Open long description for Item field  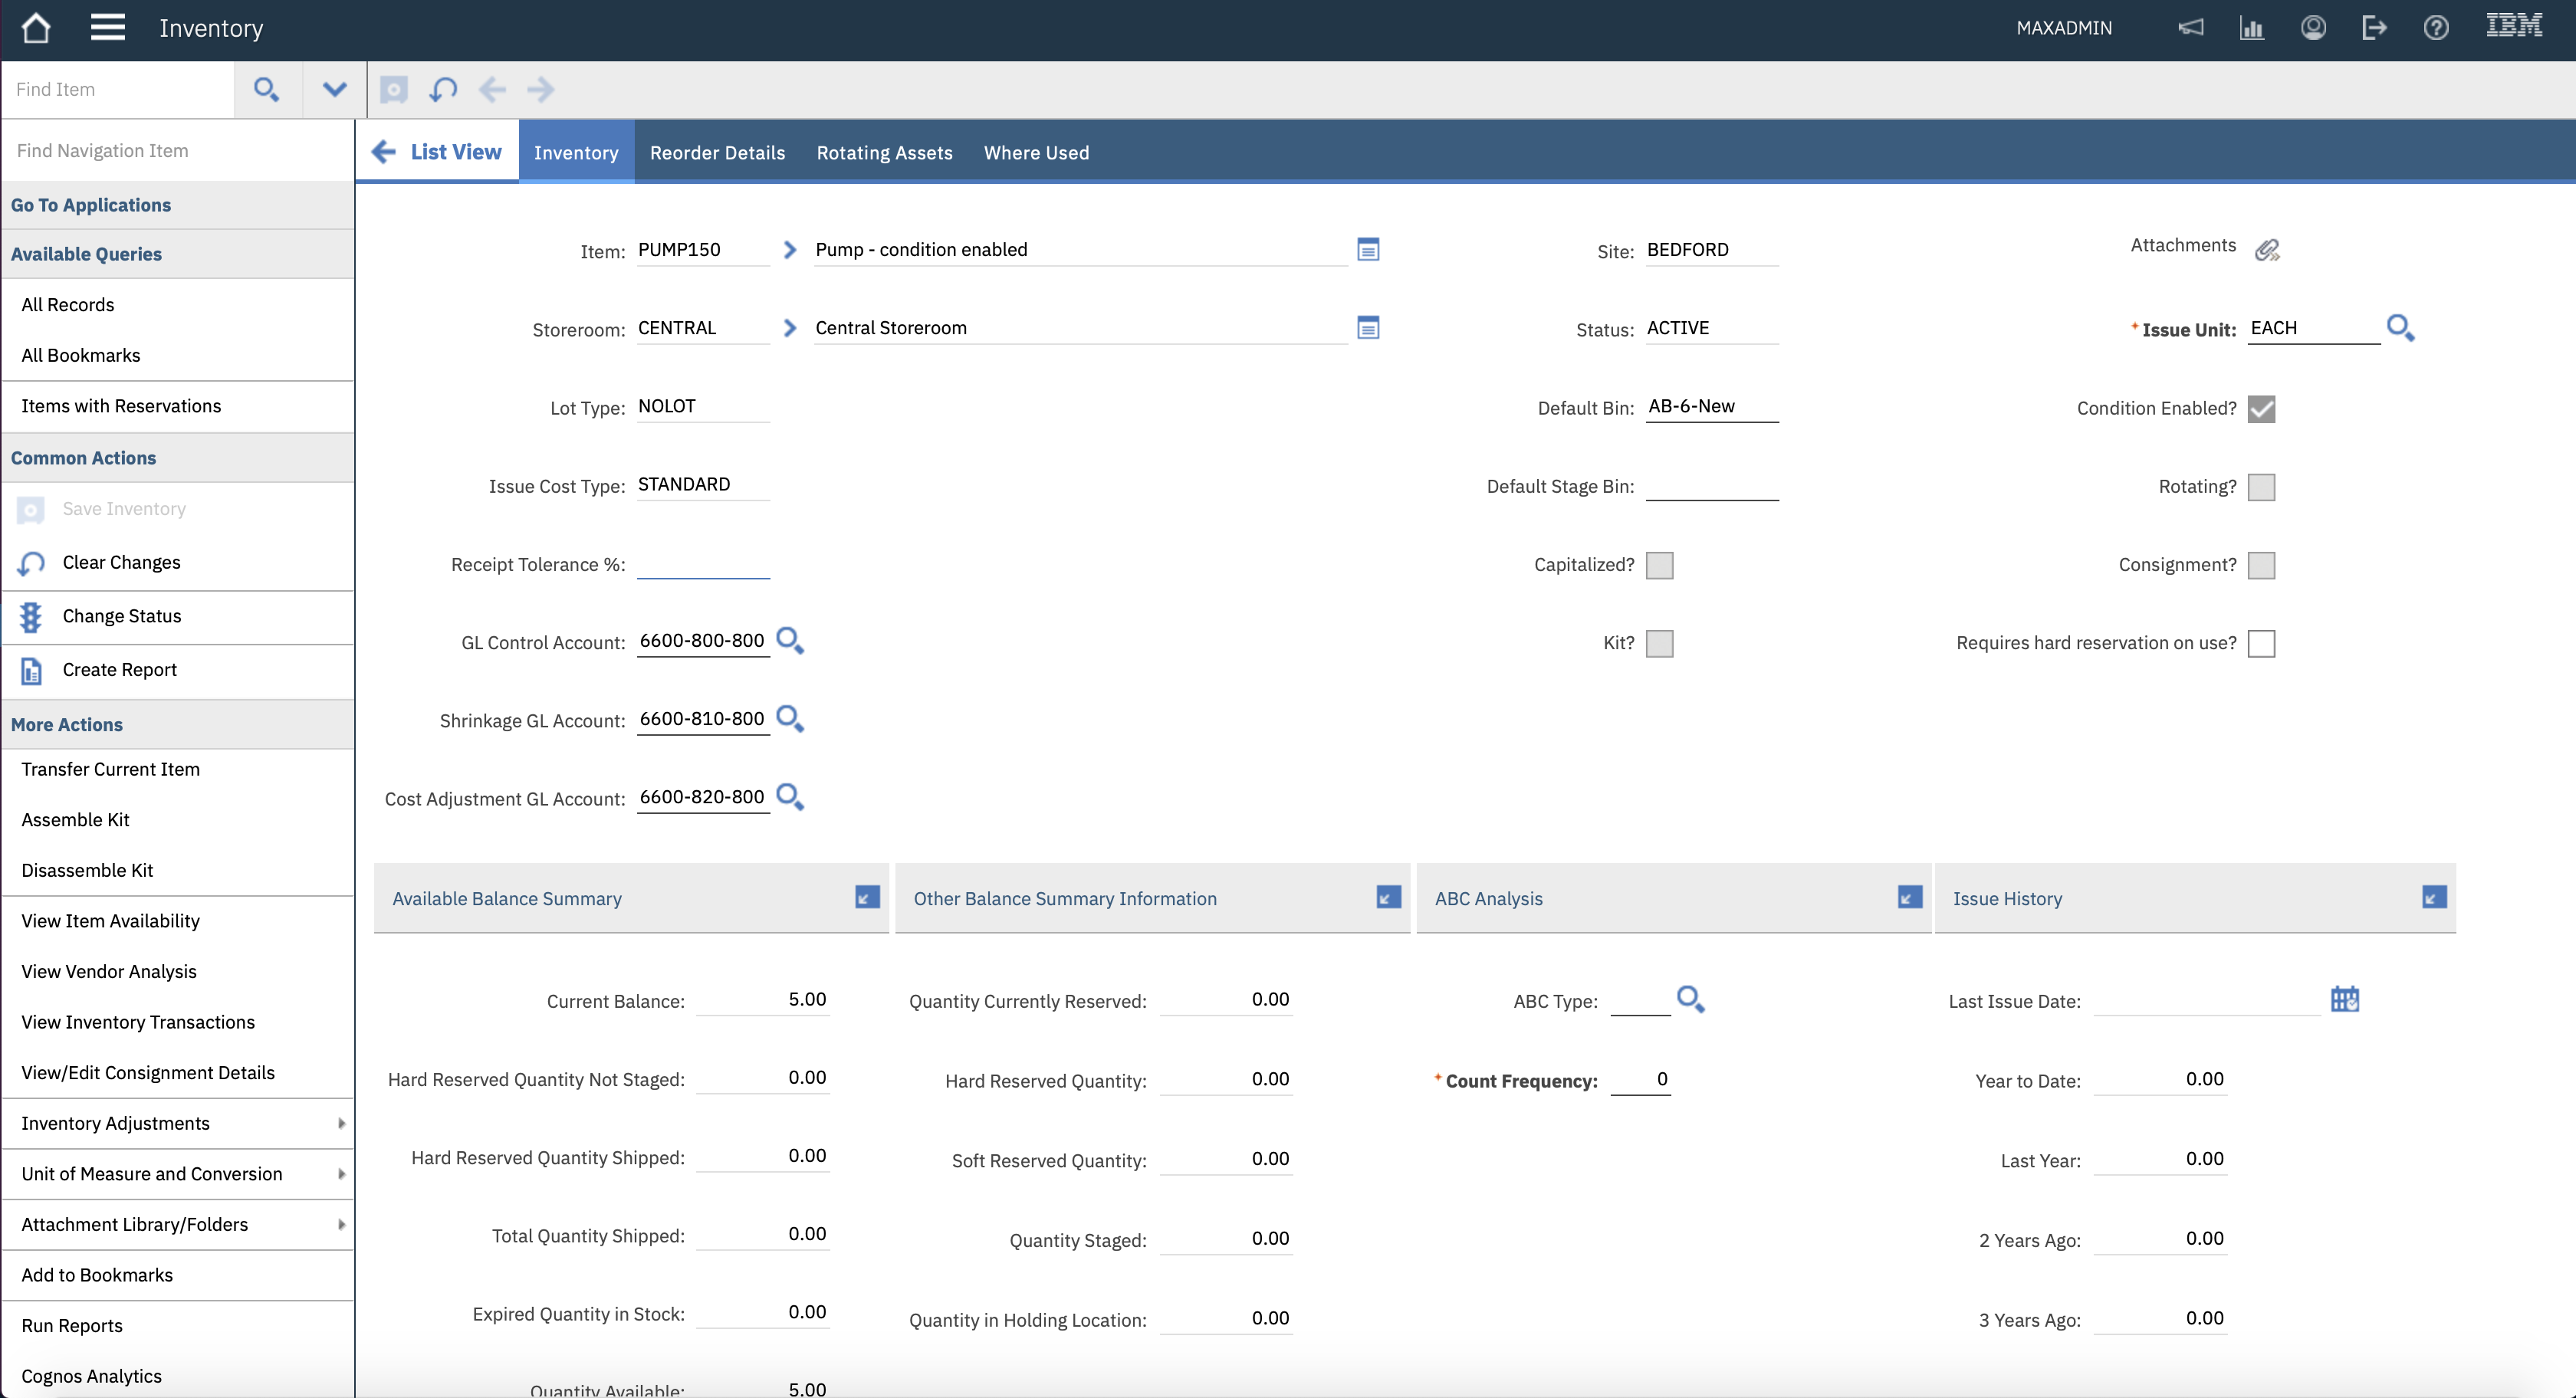click(x=1368, y=250)
